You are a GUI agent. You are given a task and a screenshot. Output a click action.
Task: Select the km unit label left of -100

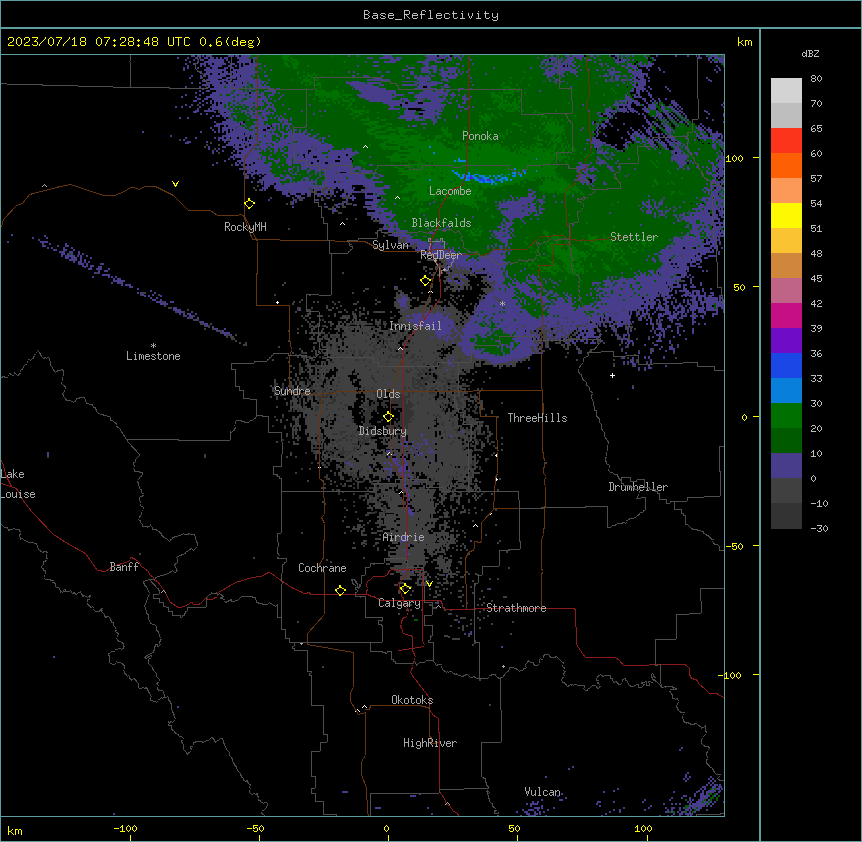pos(15,831)
